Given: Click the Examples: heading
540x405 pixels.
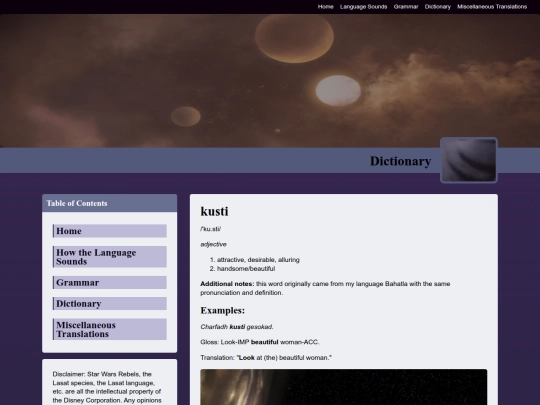Looking at the screenshot, I should tap(222, 310).
